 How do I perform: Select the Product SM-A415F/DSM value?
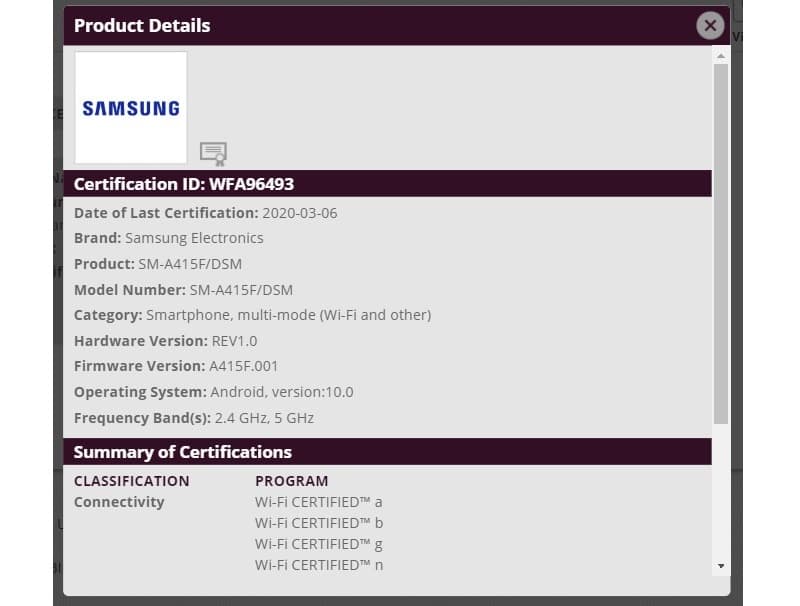pos(190,264)
